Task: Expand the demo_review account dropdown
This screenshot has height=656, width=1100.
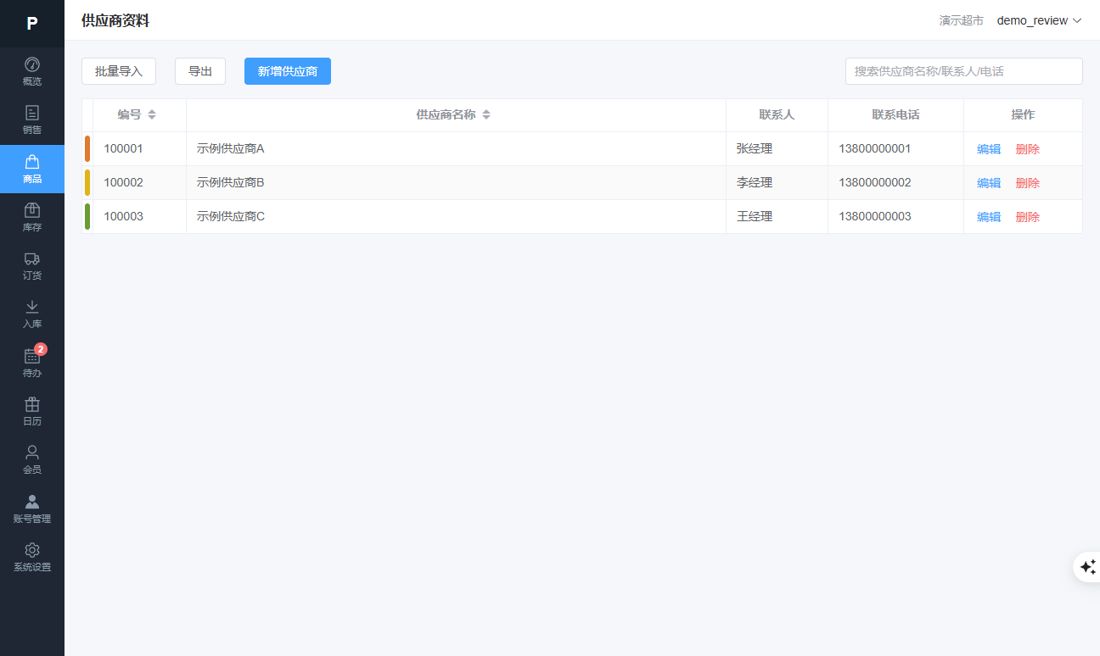Action: (x=1039, y=20)
